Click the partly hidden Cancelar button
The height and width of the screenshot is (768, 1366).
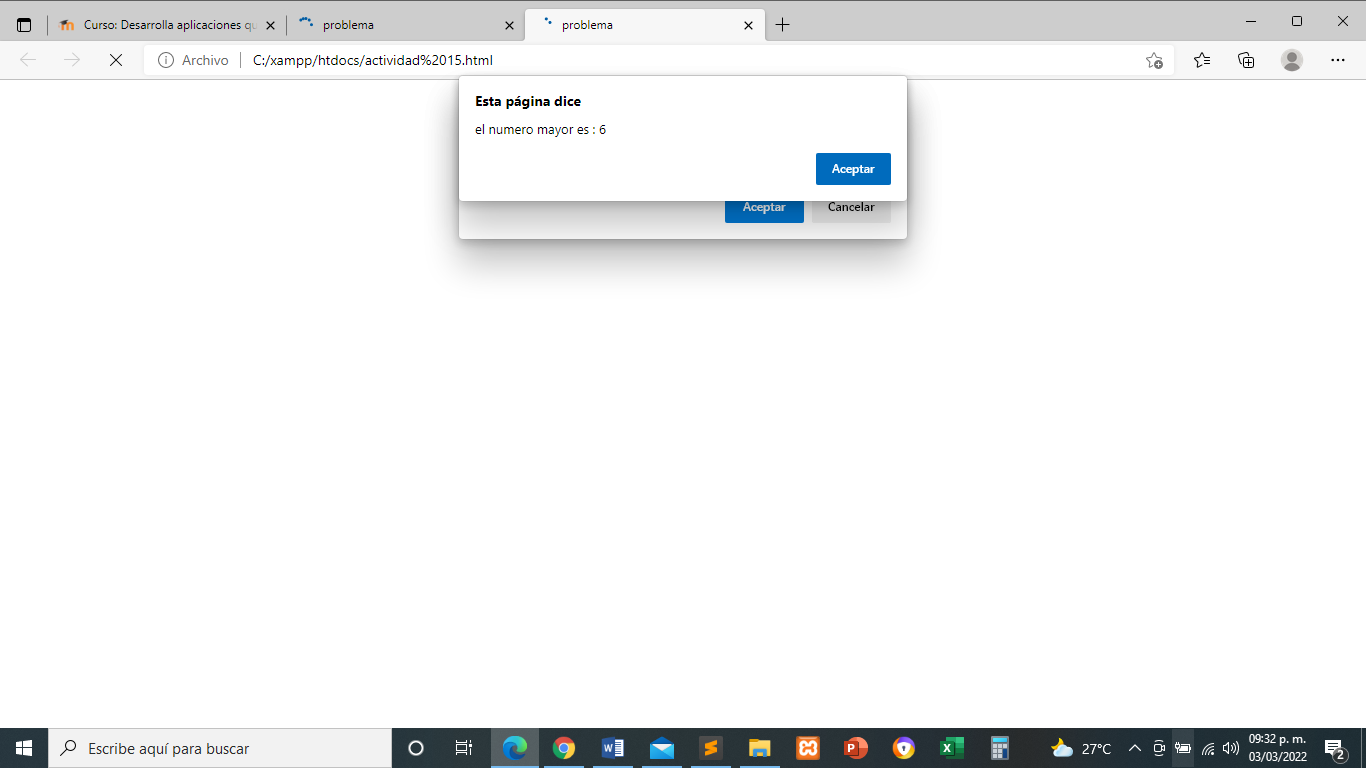[851, 211]
